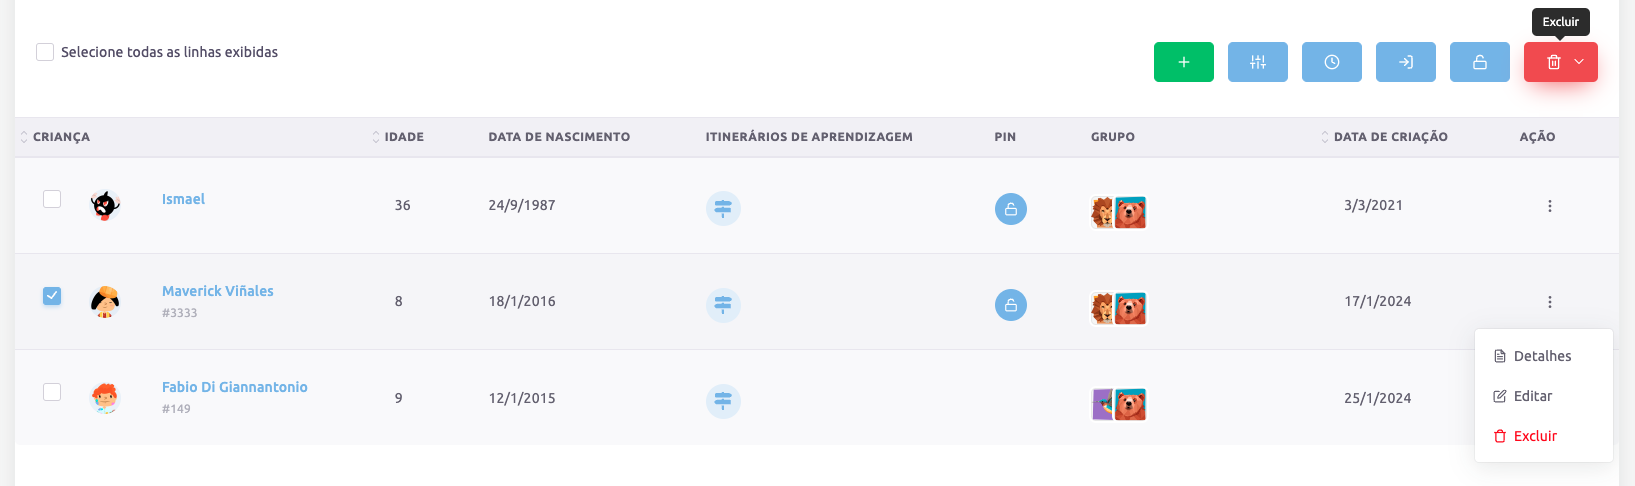This screenshot has height=486, width=1635.
Task: Choose Detalhes from the action menu
Action: coord(1542,356)
